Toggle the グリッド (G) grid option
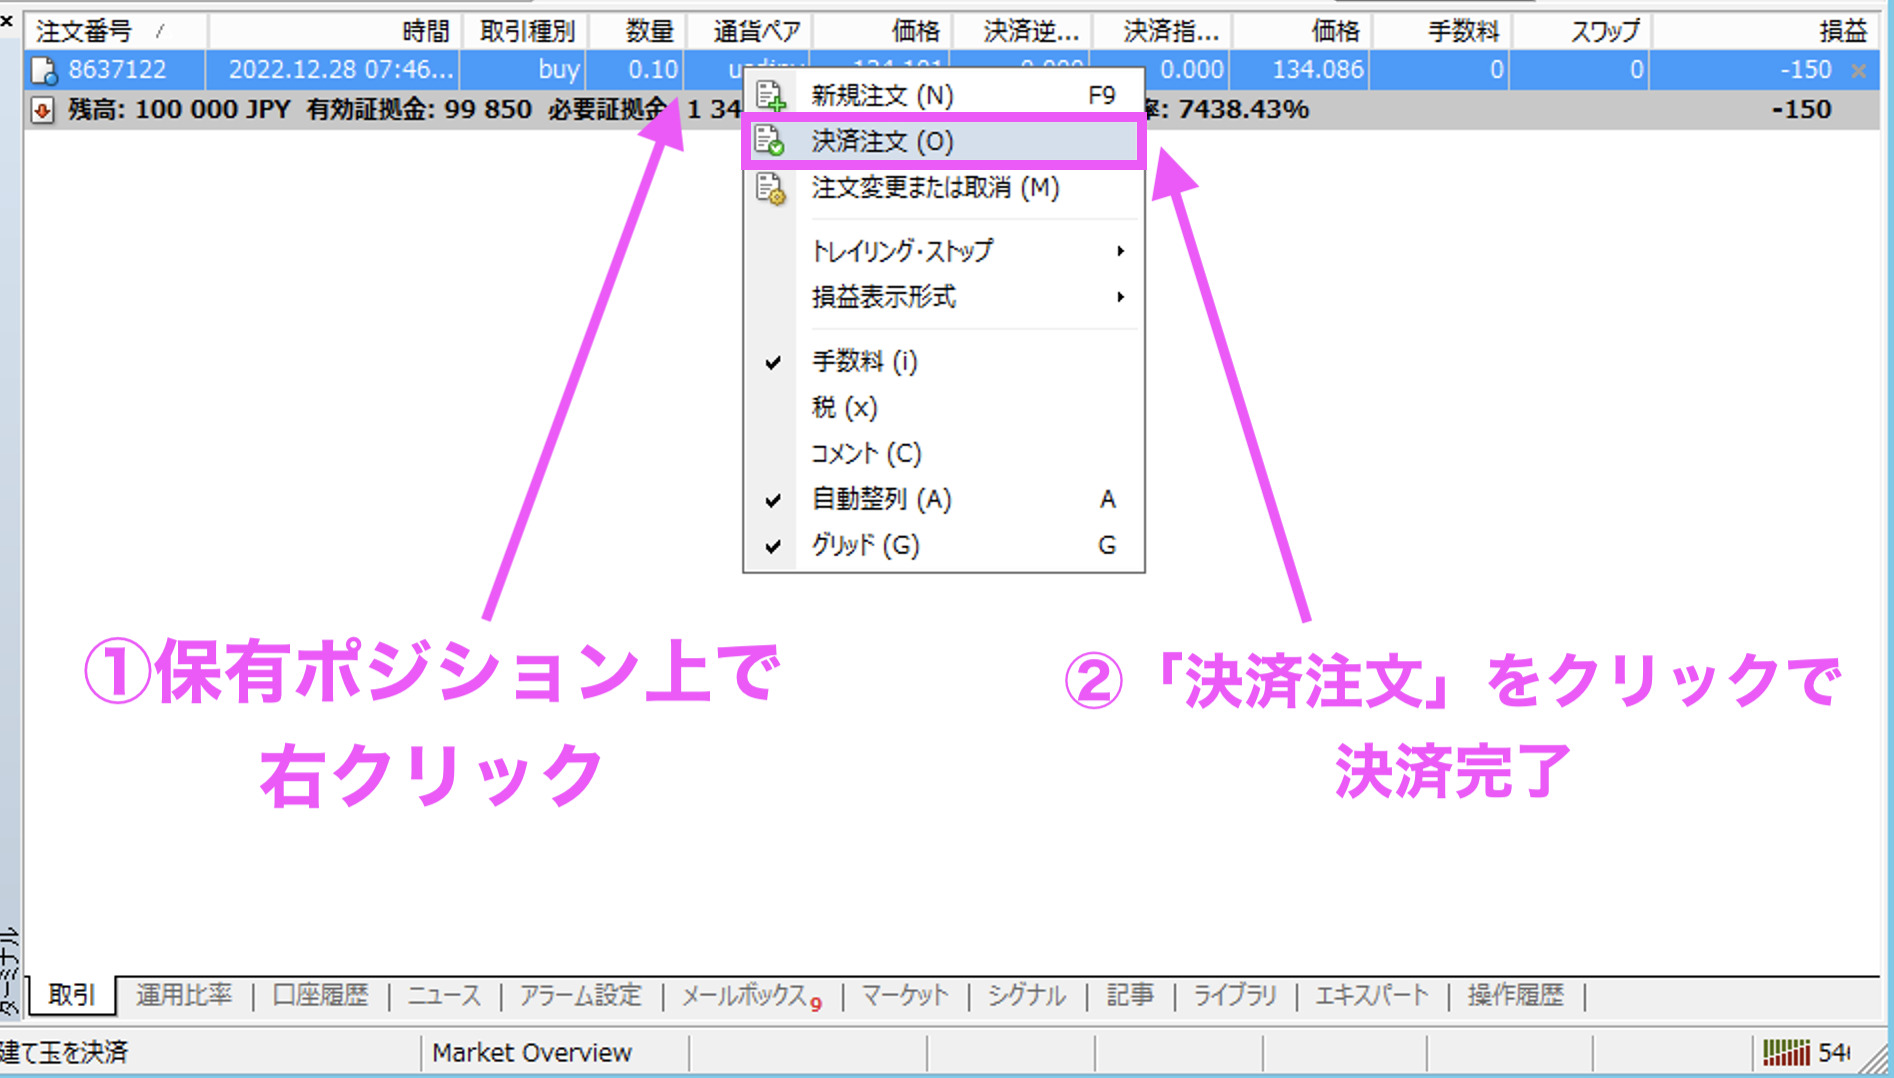Image resolution: width=1894 pixels, height=1078 pixels. pos(865,545)
